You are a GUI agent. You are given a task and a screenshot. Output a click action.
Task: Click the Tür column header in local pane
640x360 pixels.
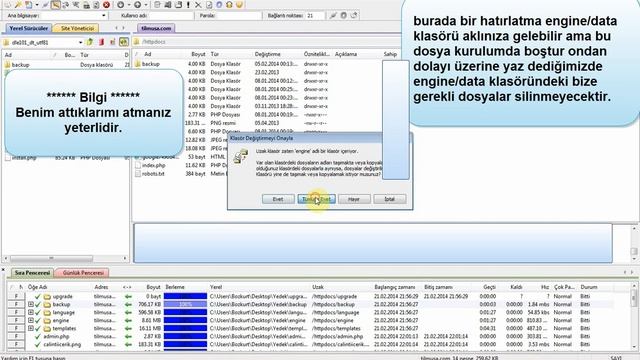click(x=84, y=55)
